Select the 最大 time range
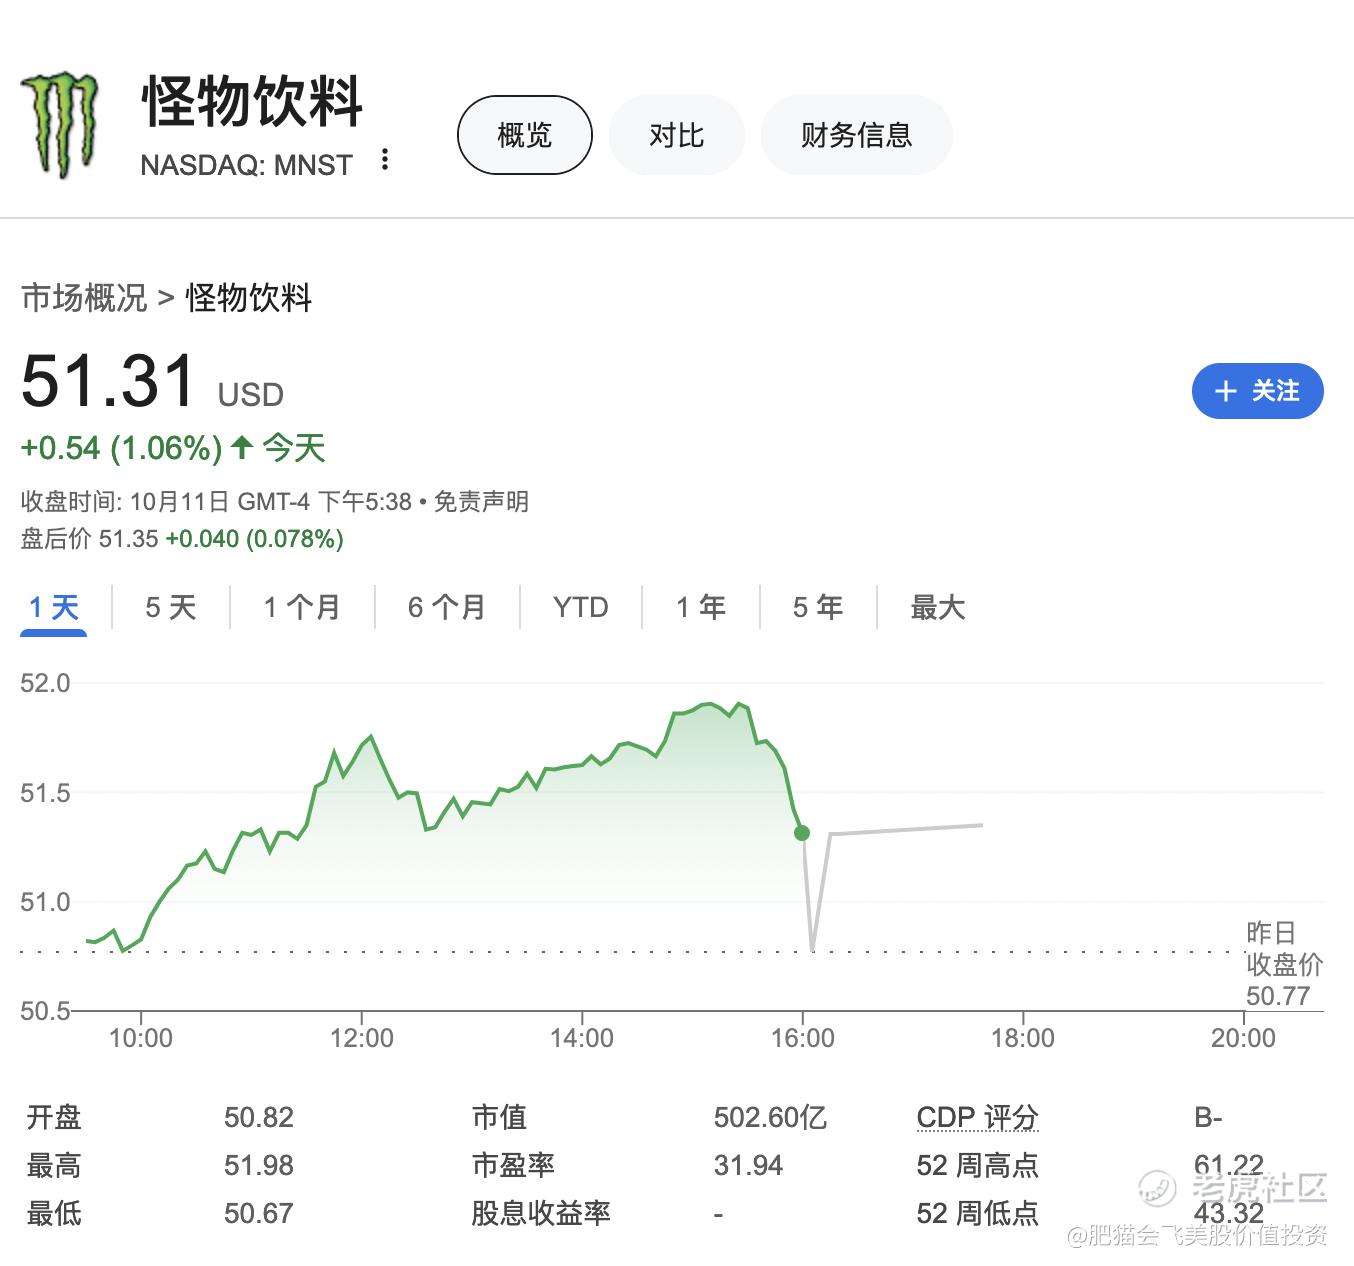 938,607
